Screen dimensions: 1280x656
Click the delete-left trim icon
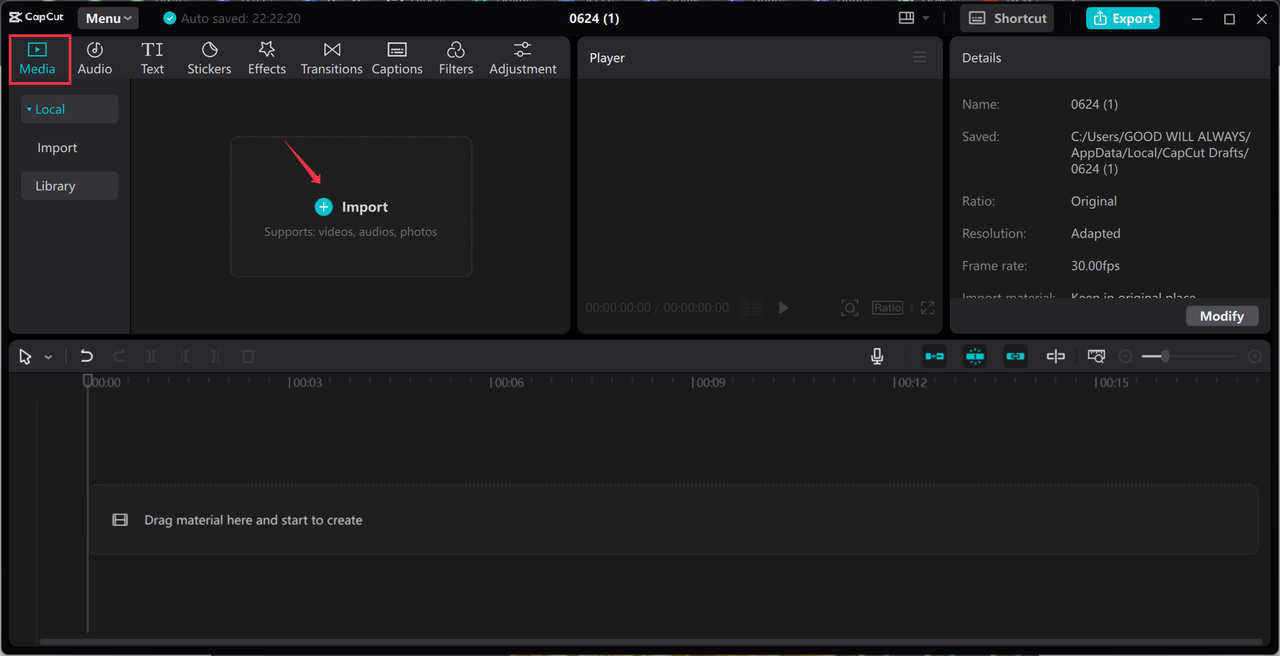click(x=184, y=356)
